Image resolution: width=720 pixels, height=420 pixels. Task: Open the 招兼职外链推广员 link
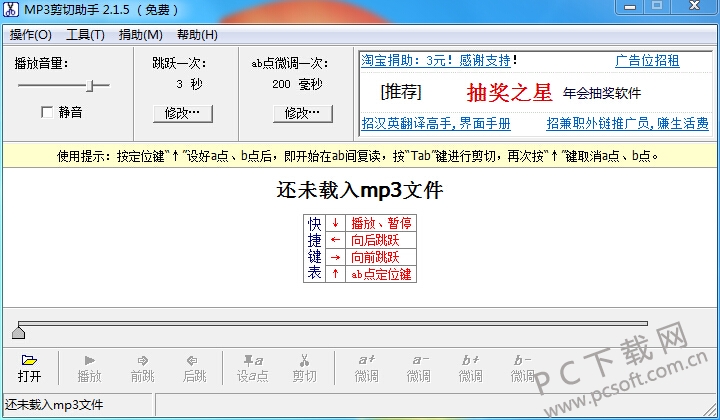coord(627,123)
